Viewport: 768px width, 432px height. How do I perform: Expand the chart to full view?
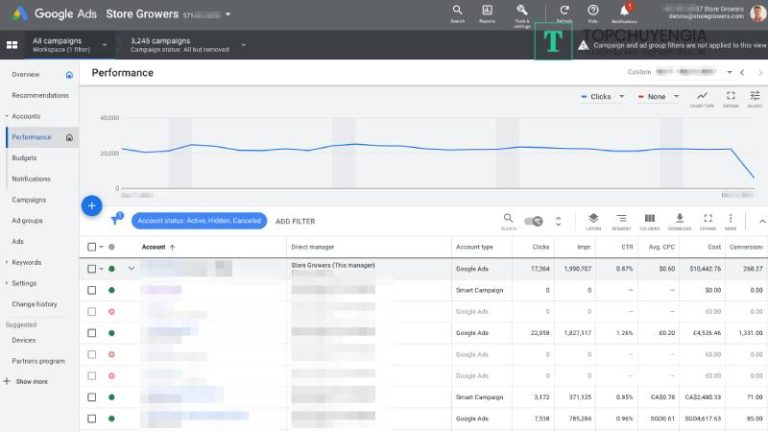point(730,97)
